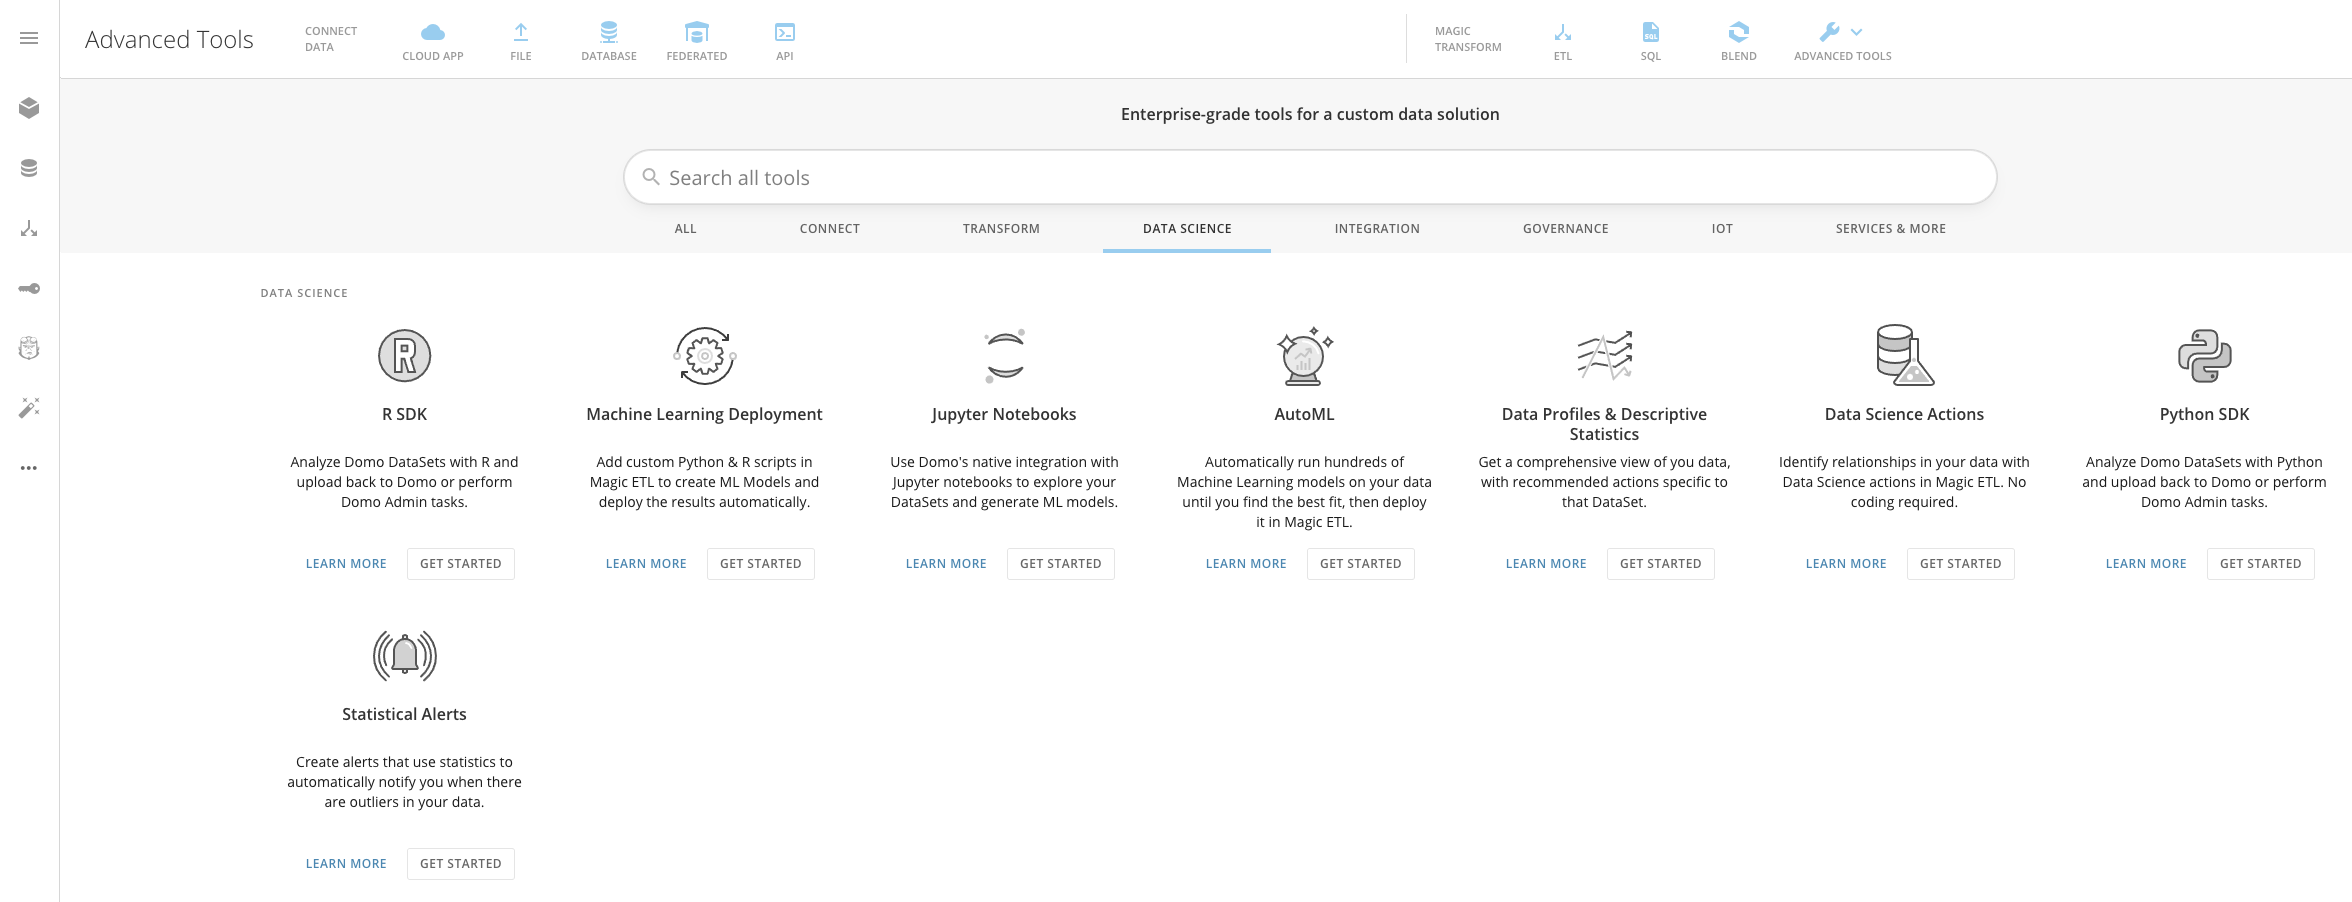Expand the Advanced Tools dropdown chevron
This screenshot has height=902, width=2352.
tap(1857, 32)
